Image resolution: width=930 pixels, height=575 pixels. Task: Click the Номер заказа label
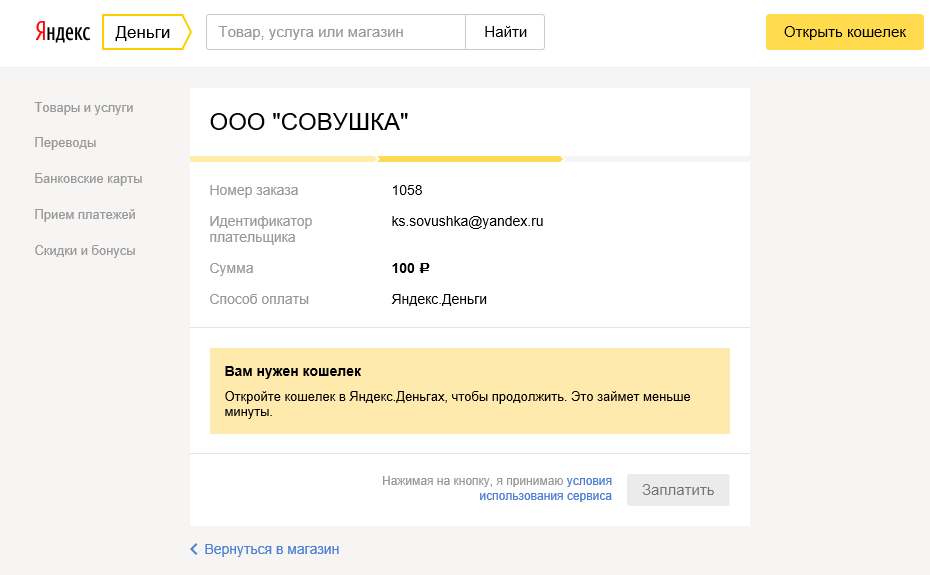[x=254, y=190]
